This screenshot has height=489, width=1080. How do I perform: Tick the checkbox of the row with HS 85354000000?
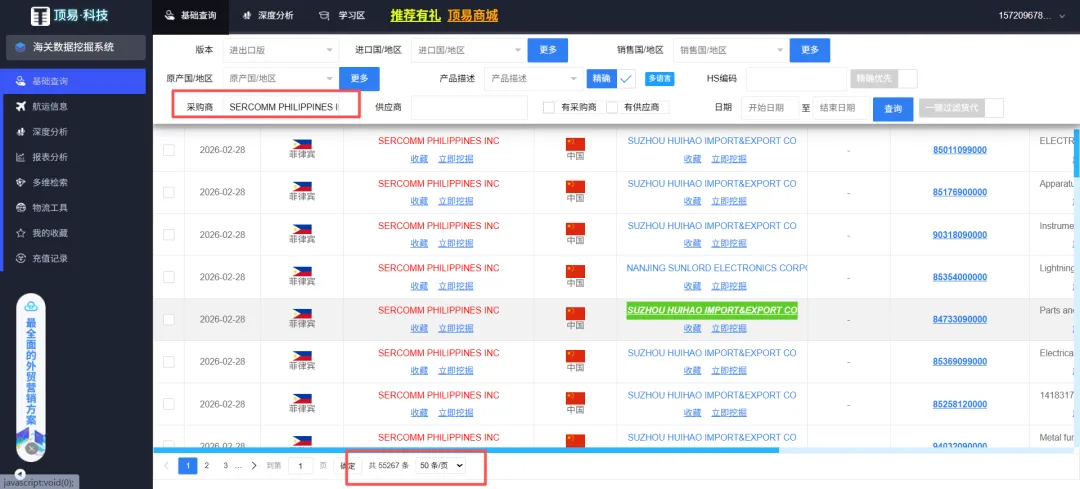pos(169,277)
